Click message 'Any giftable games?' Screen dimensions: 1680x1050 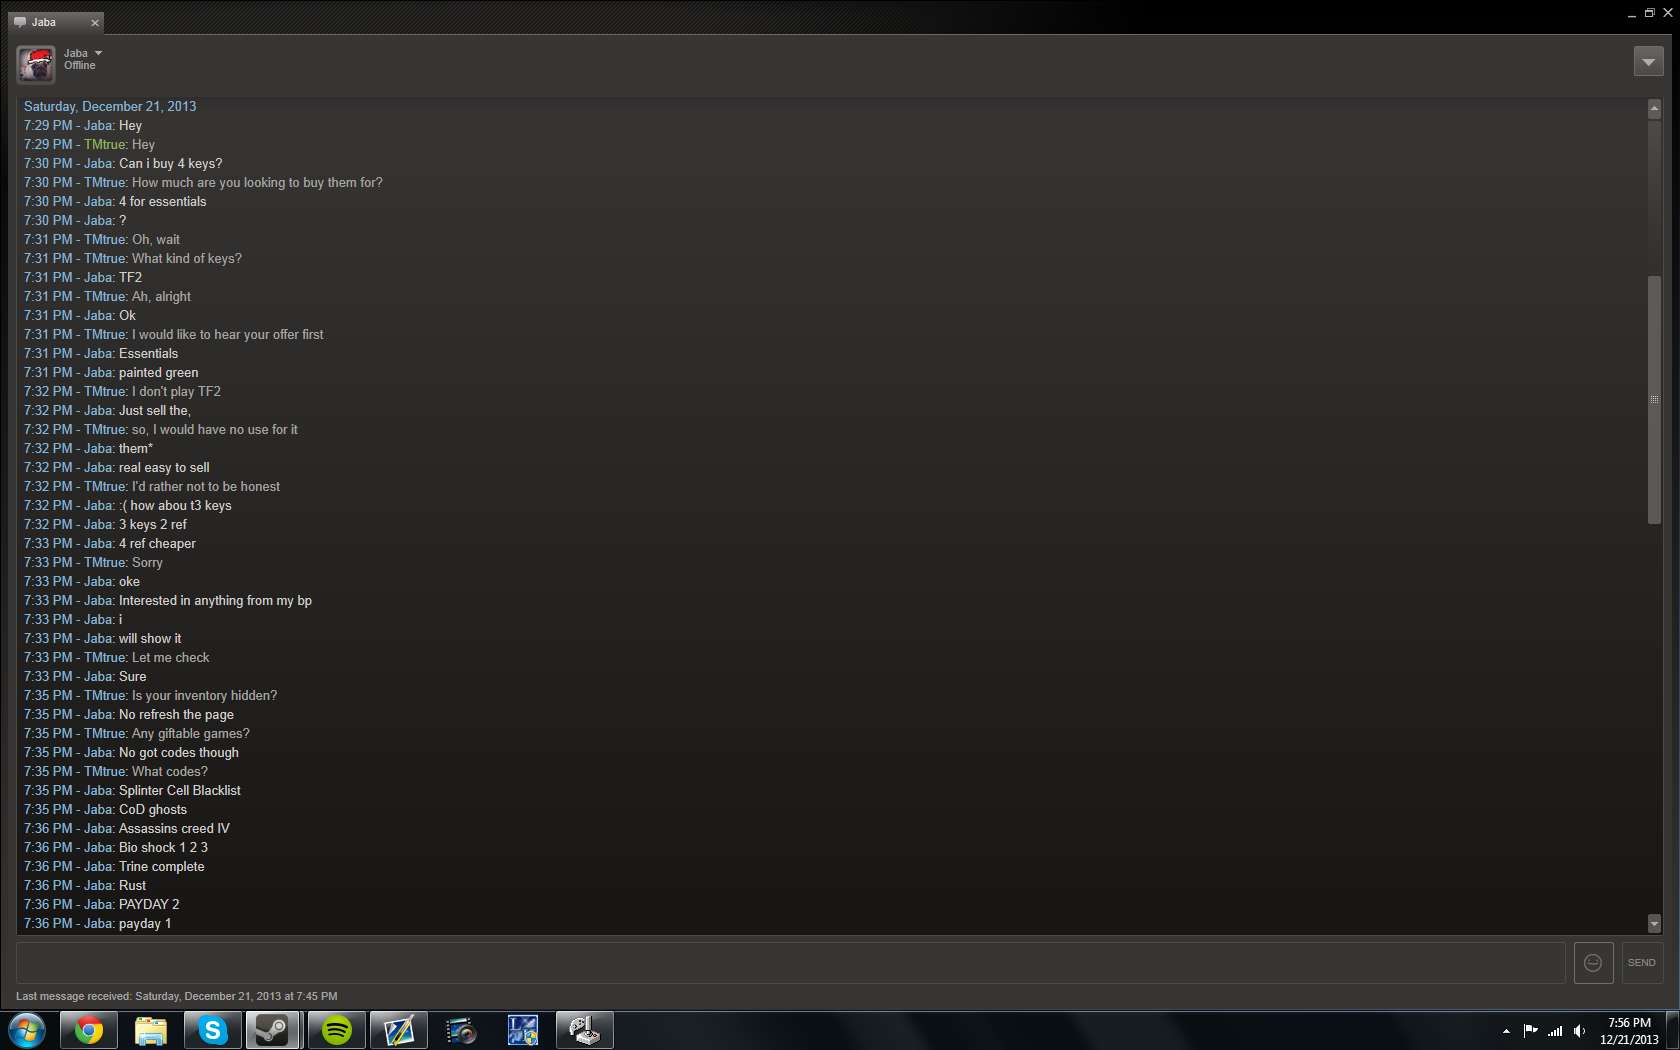191,734
